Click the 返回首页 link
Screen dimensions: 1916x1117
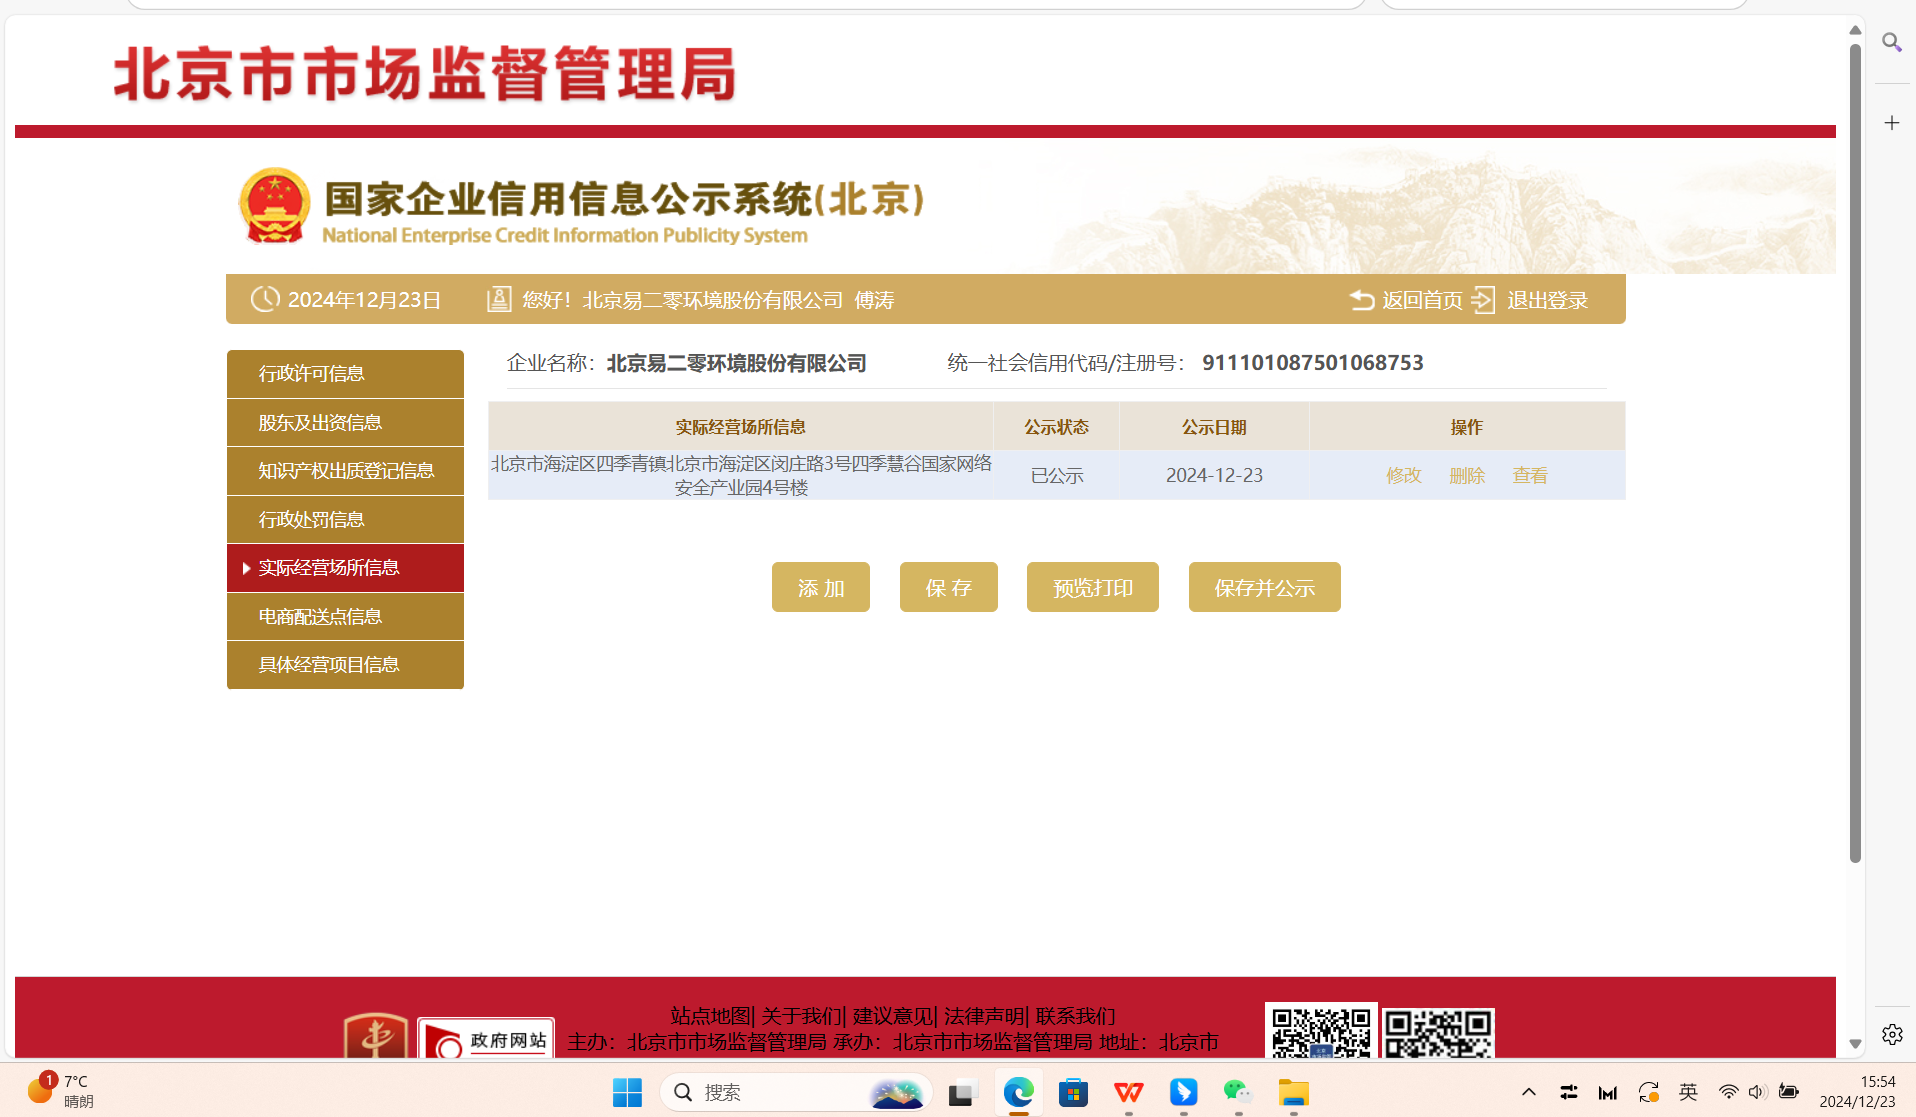(x=1422, y=300)
